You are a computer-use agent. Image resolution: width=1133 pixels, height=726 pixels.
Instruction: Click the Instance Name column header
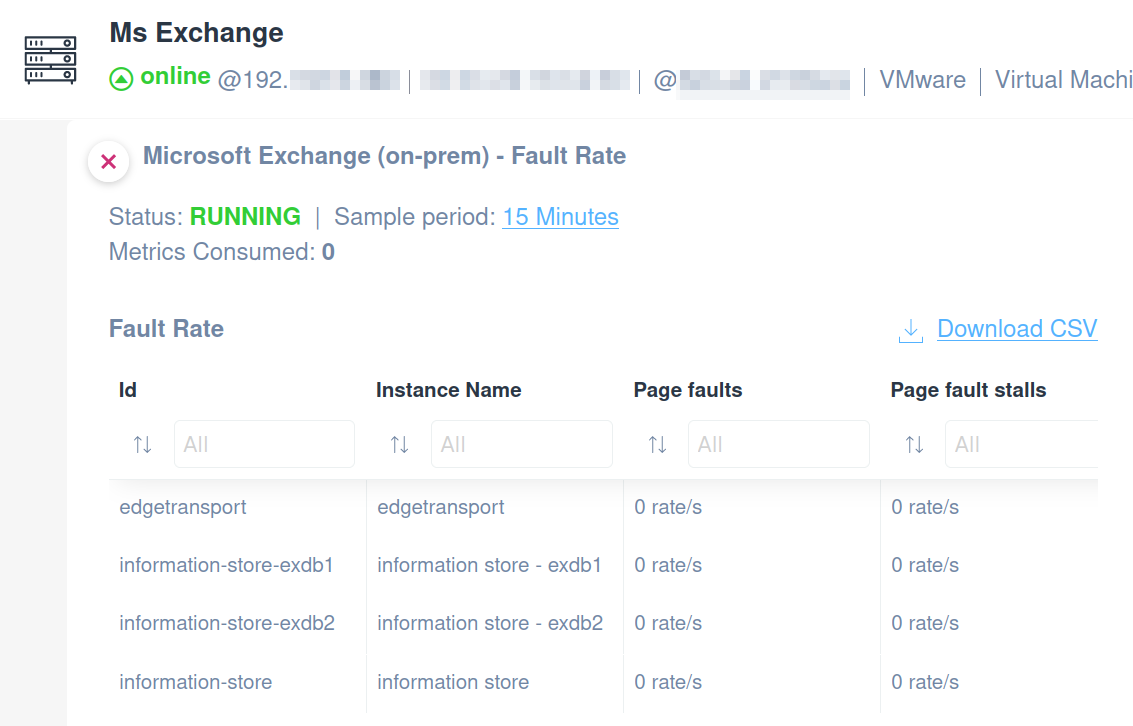449,390
